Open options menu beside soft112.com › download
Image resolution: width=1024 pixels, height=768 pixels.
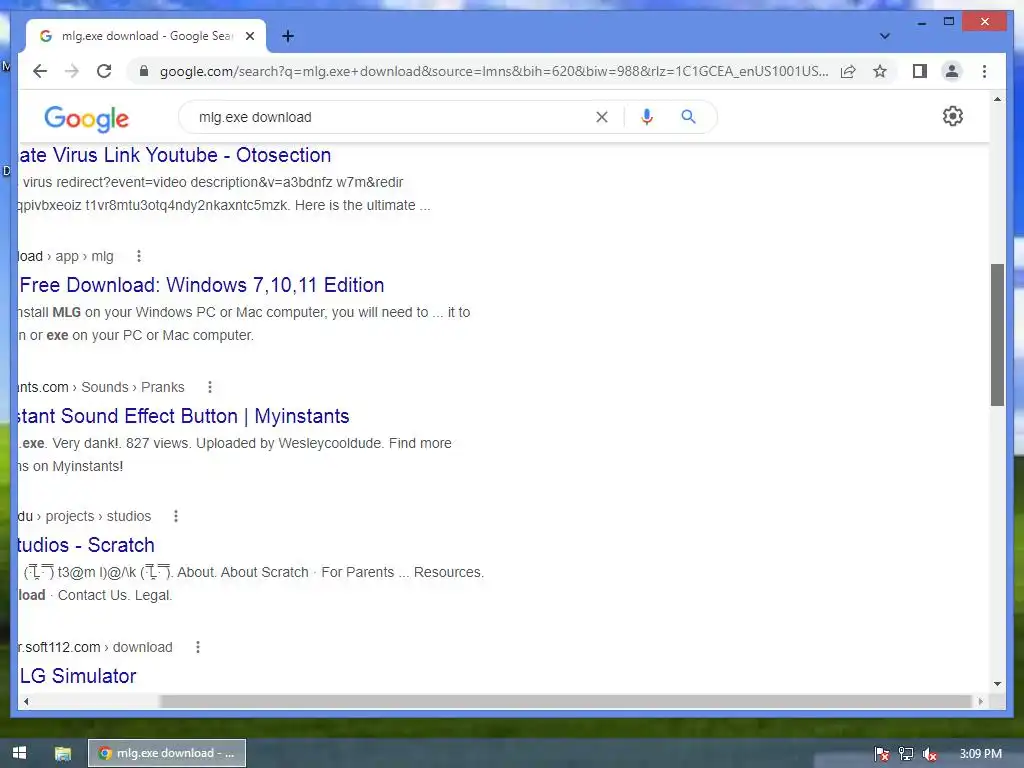[198, 647]
